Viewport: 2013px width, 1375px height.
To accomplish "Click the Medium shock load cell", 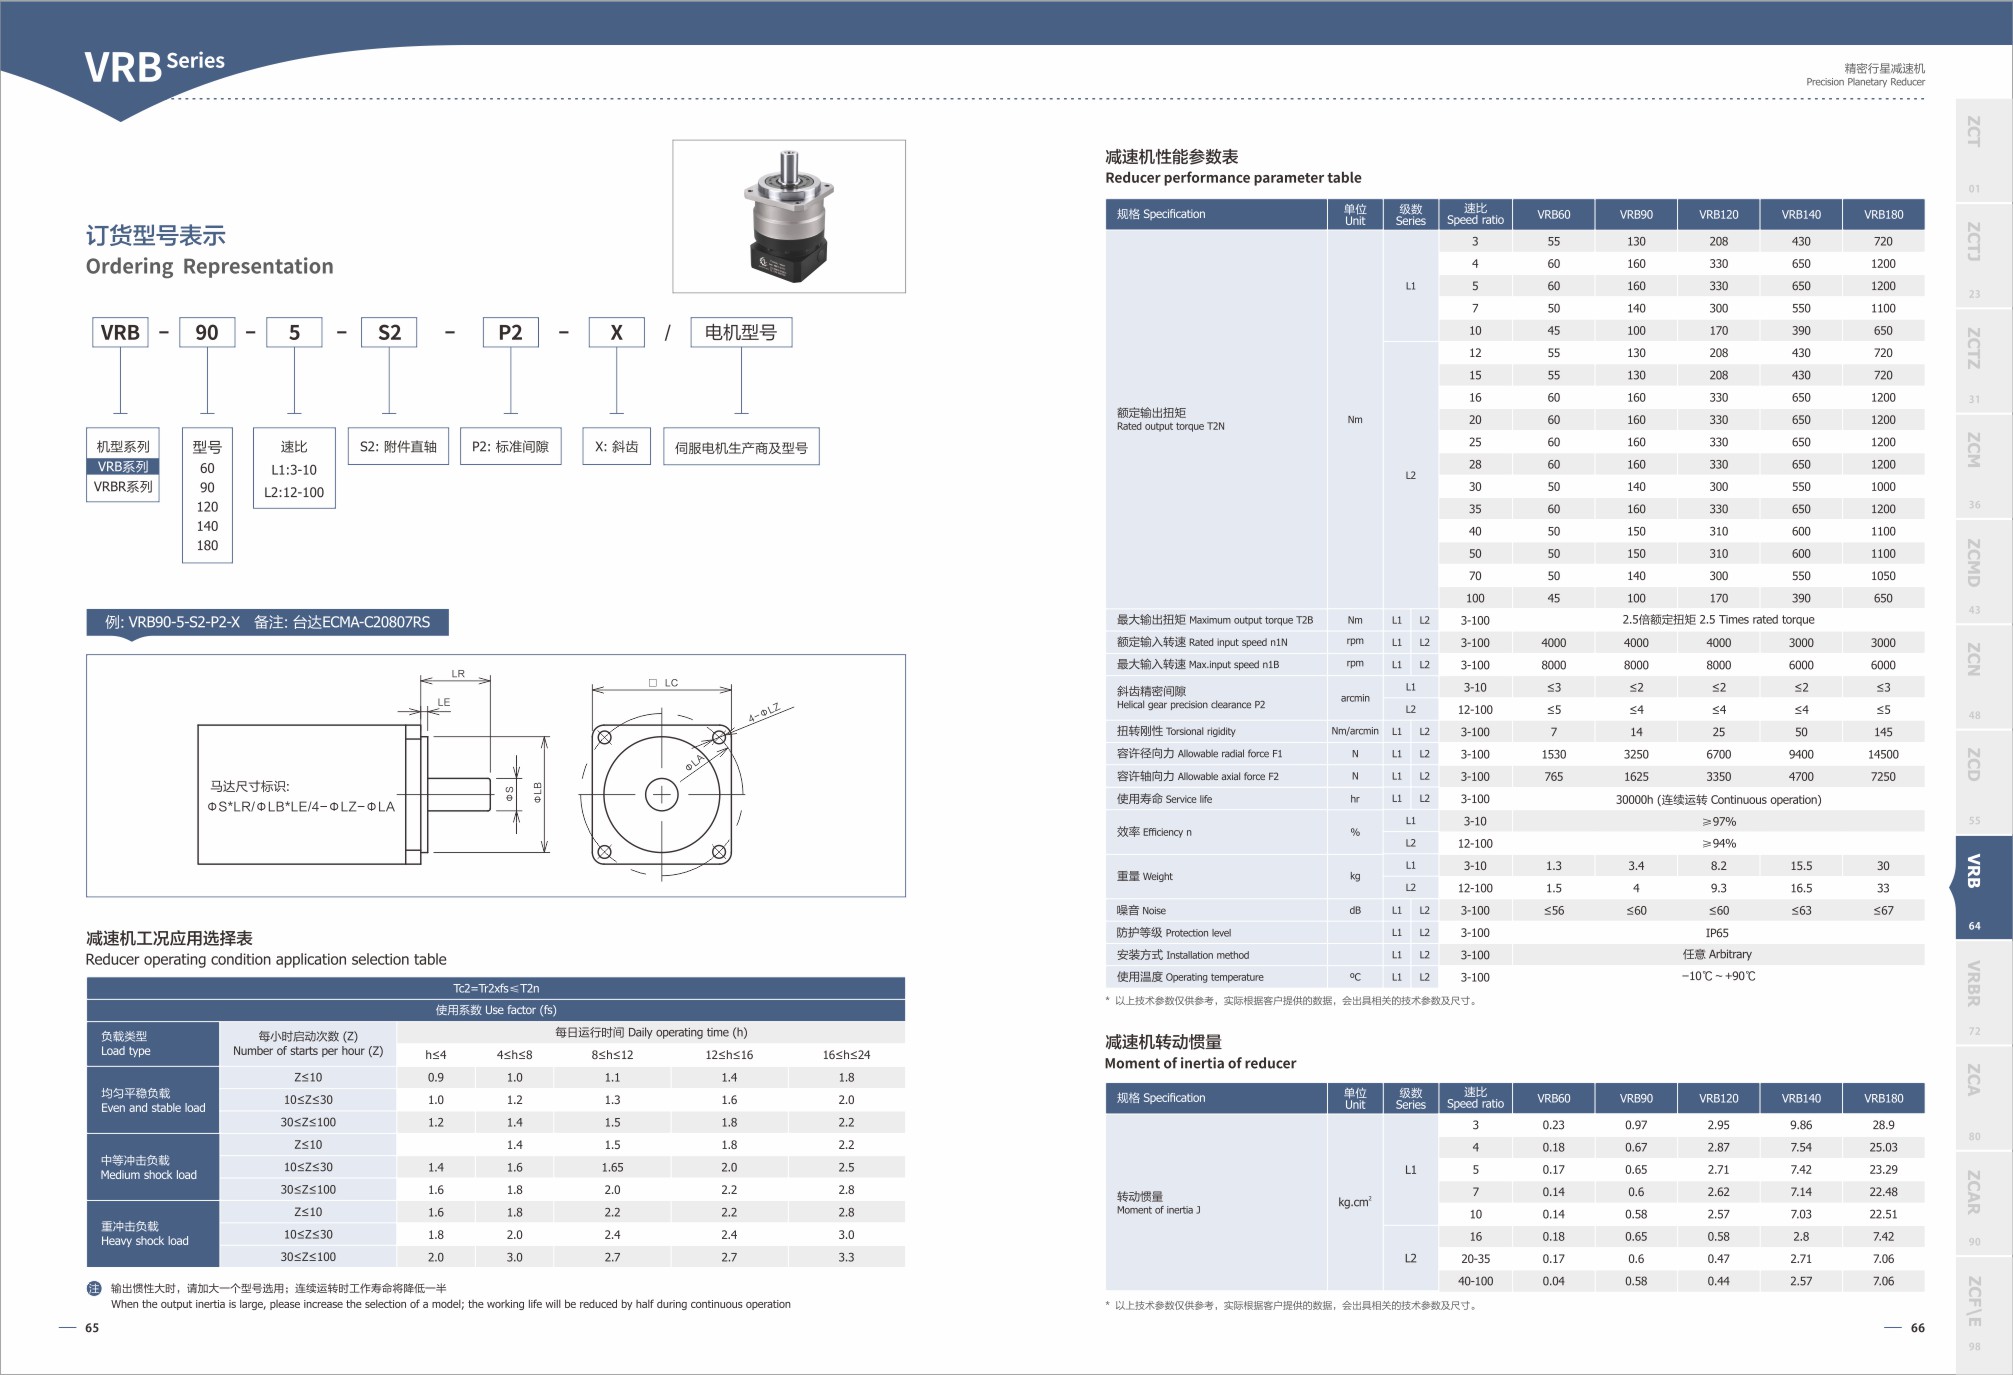I will [153, 1167].
